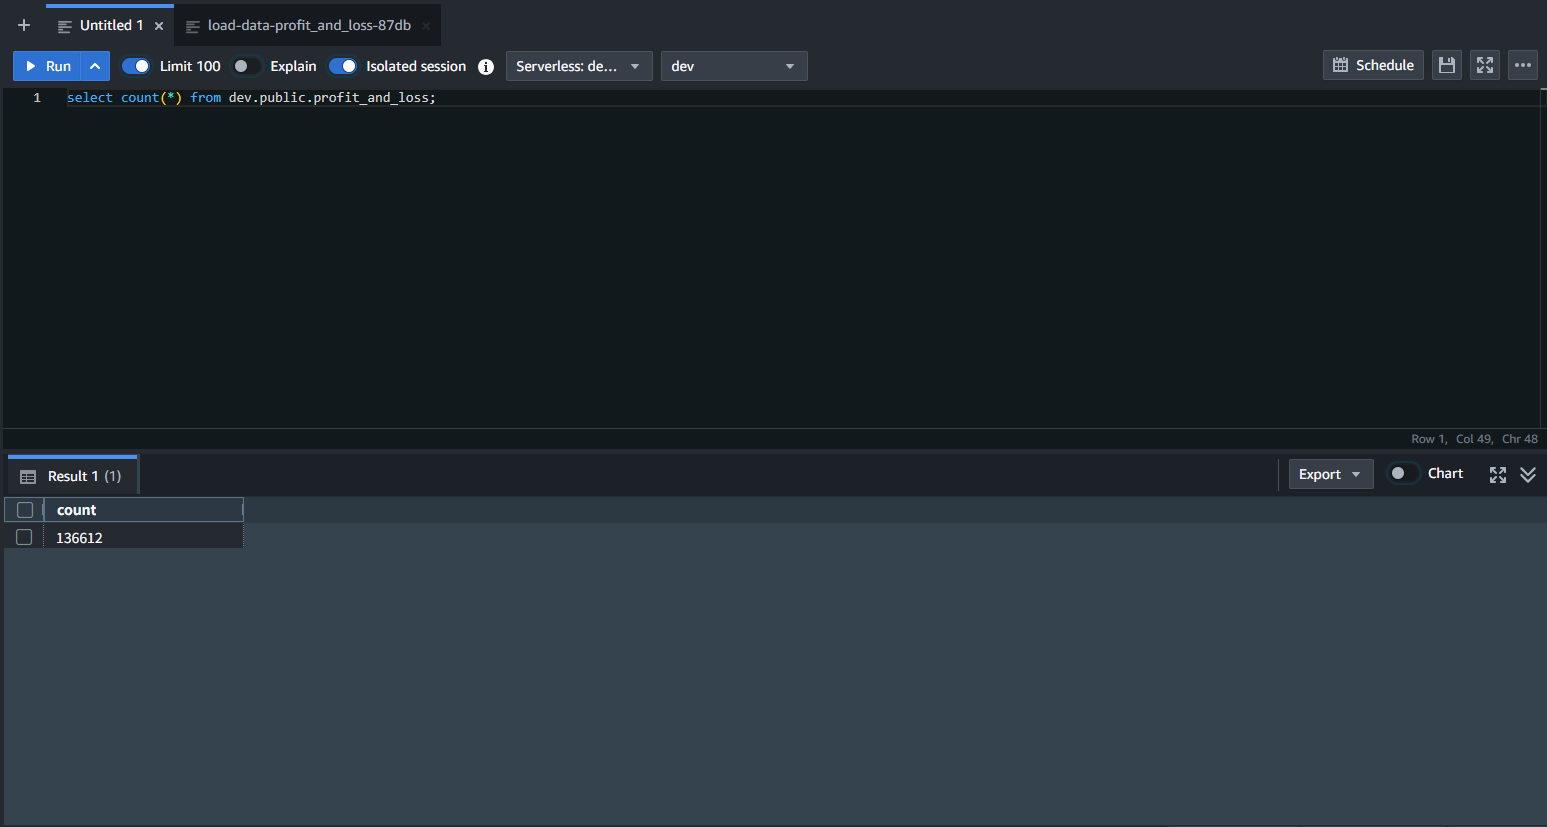Enable the Explain toggle
Viewport: 1547px width, 827px height.
point(246,66)
